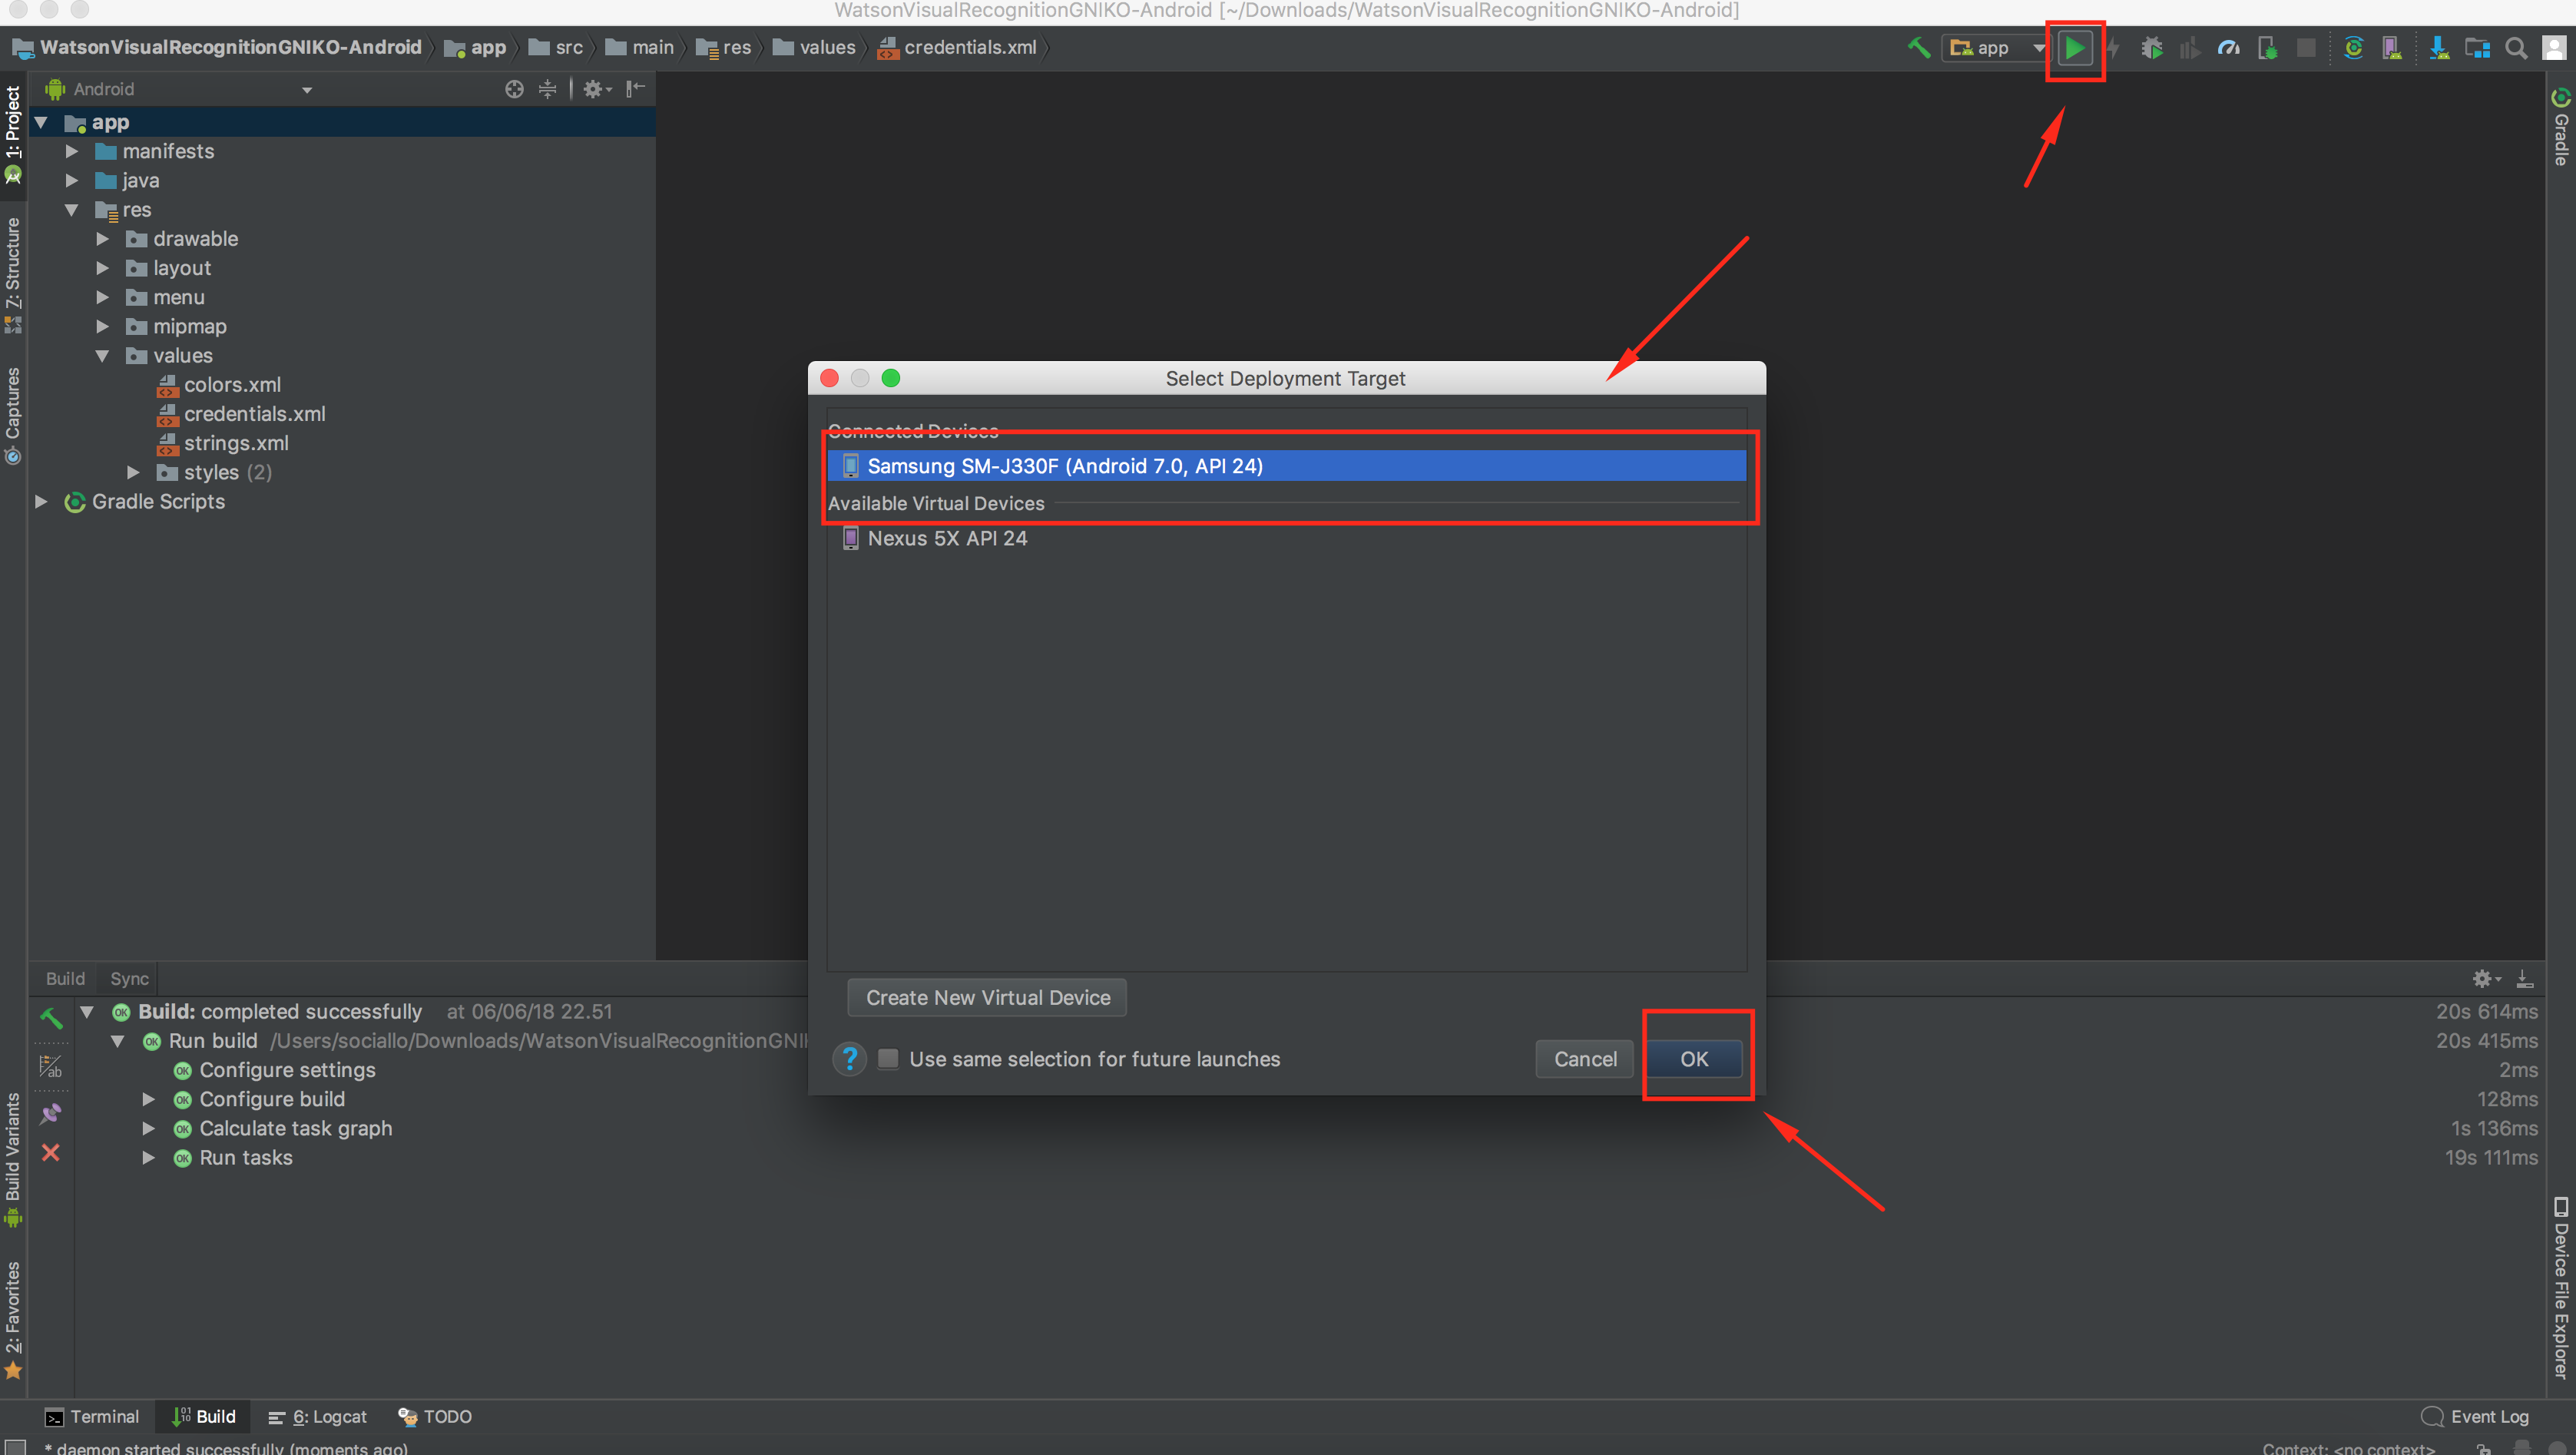2576x1455 pixels.
Task: Click the Debug app bug icon
Action: coord(2152,48)
